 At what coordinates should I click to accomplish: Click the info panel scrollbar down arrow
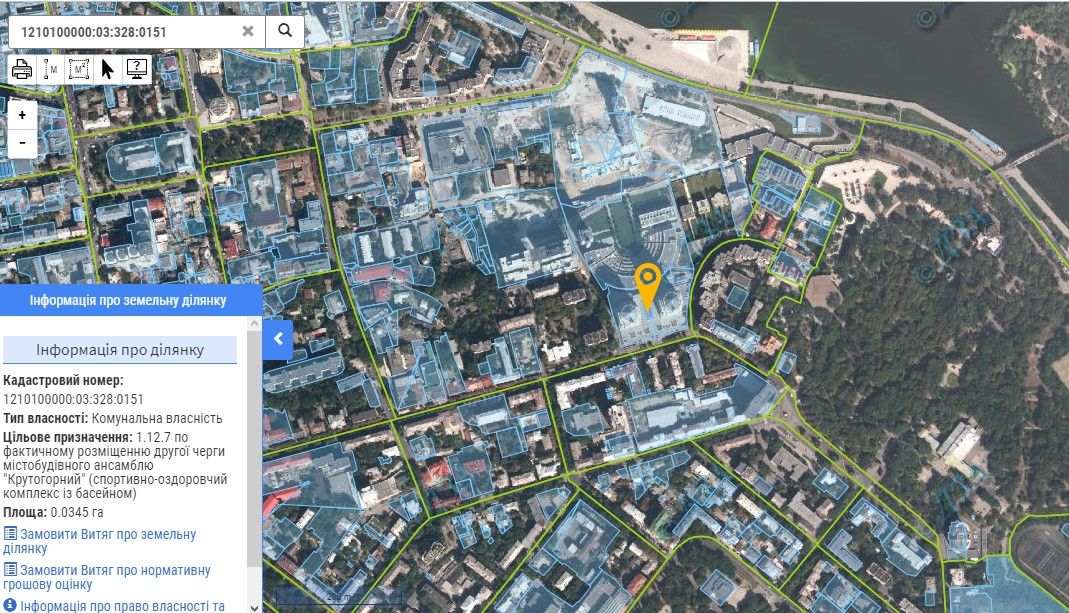(255, 606)
